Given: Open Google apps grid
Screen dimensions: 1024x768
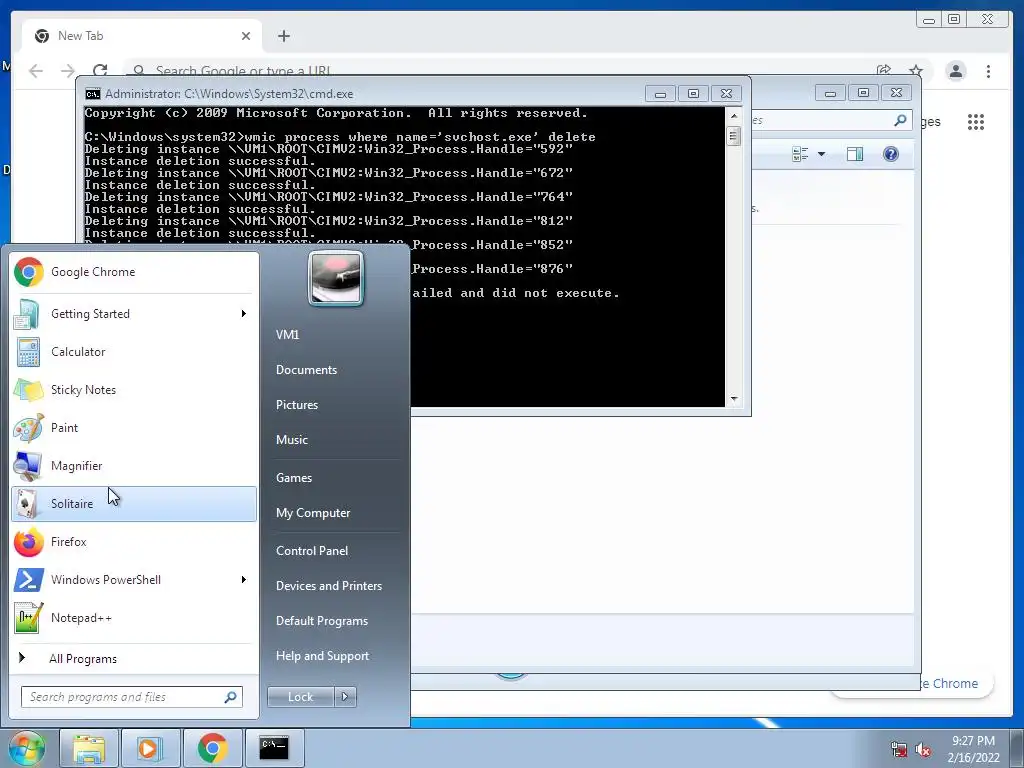Looking at the screenshot, I should [x=976, y=121].
